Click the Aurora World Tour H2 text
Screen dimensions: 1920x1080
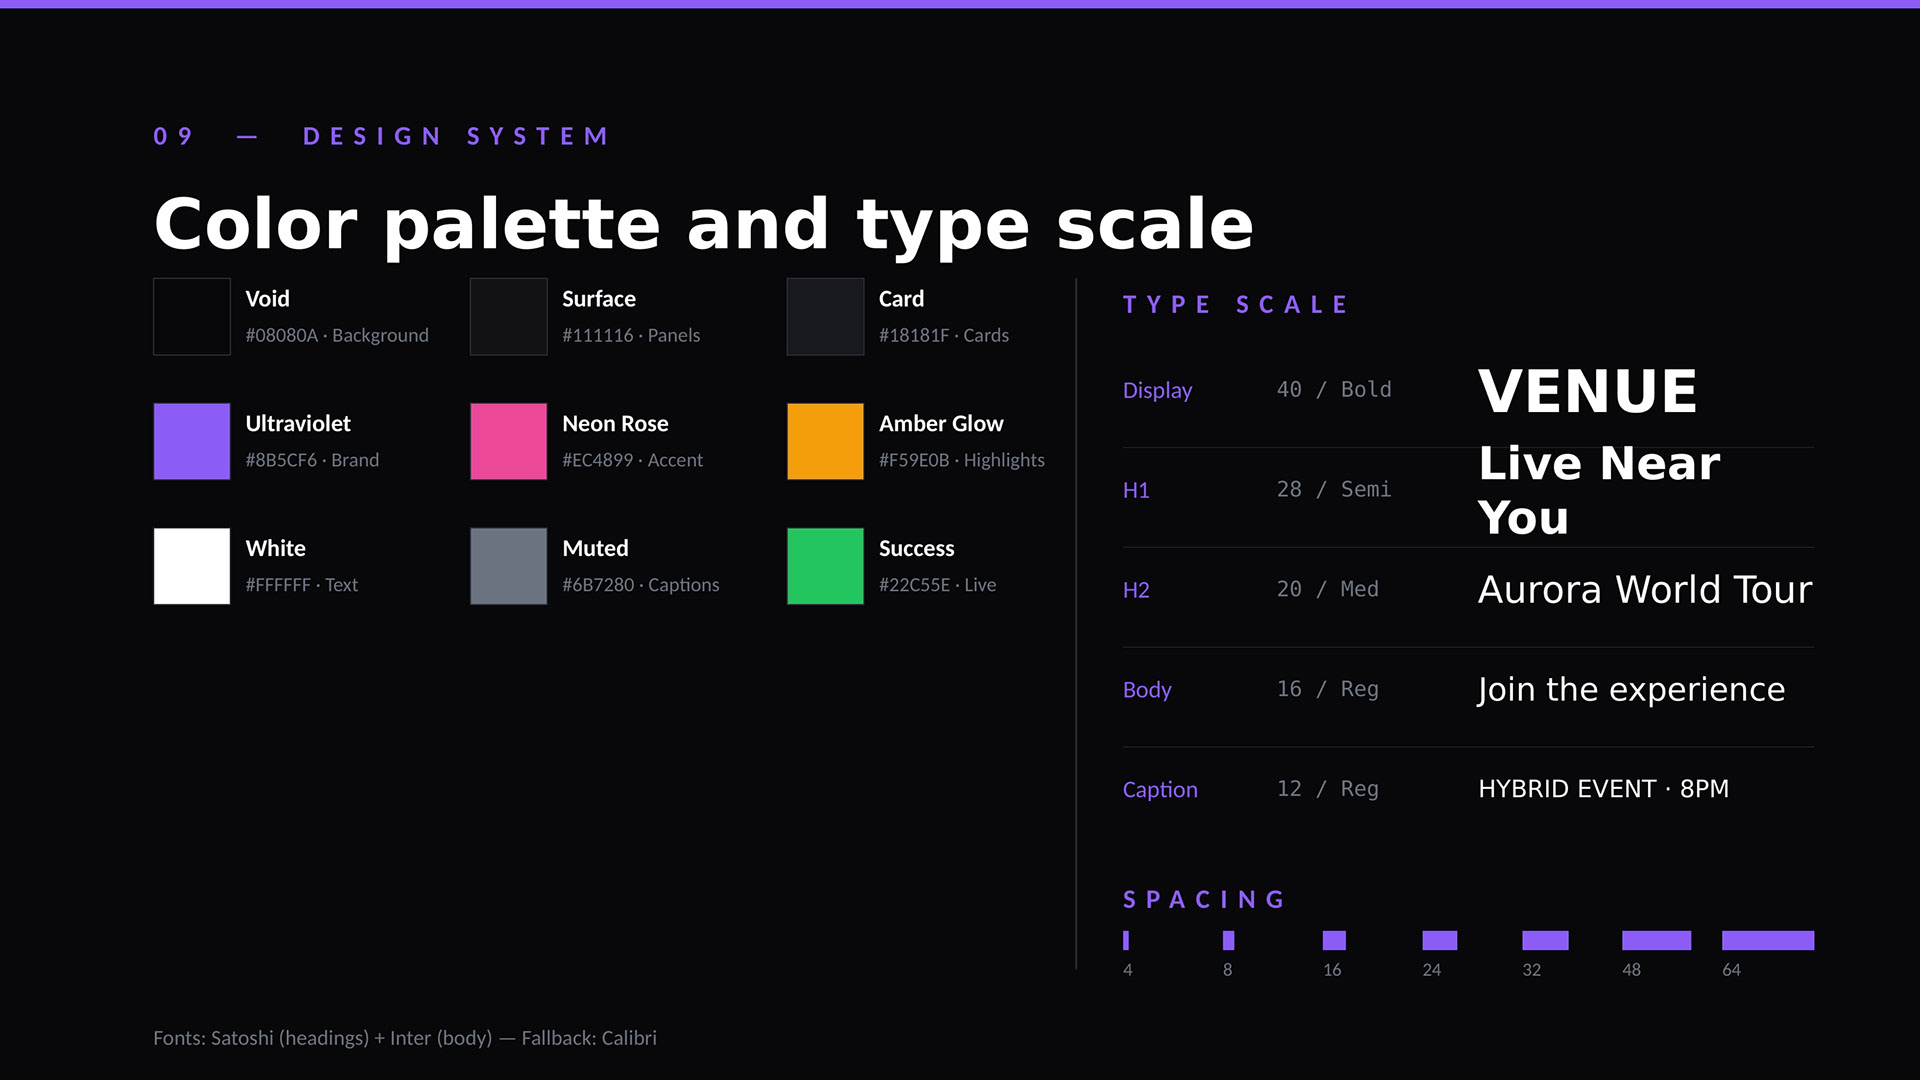coord(1644,590)
